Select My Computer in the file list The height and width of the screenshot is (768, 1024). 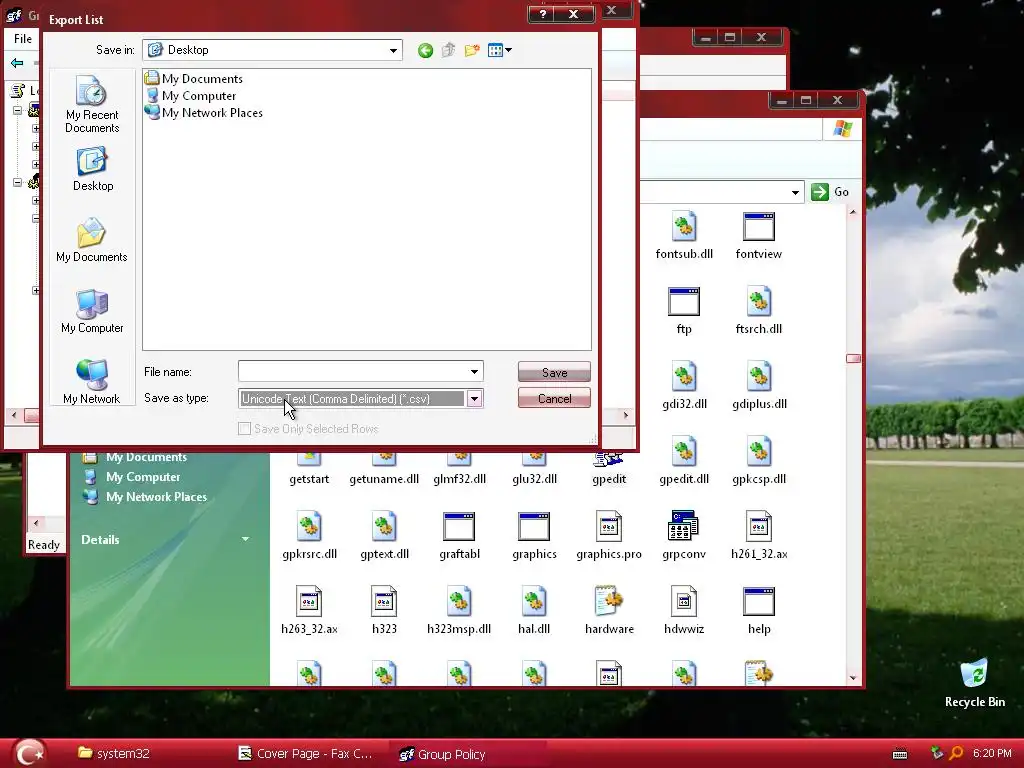[x=191, y=95]
